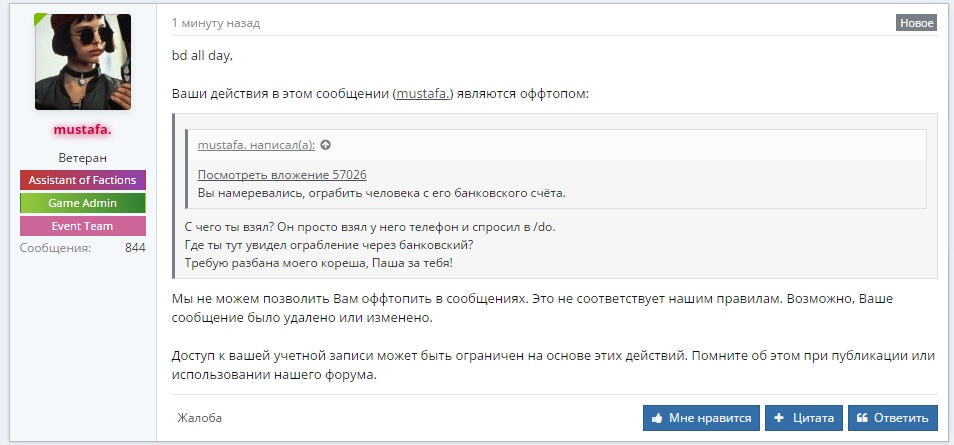Click the "1 минуту назад" timestamp
The height and width of the screenshot is (445, 954).
[216, 23]
